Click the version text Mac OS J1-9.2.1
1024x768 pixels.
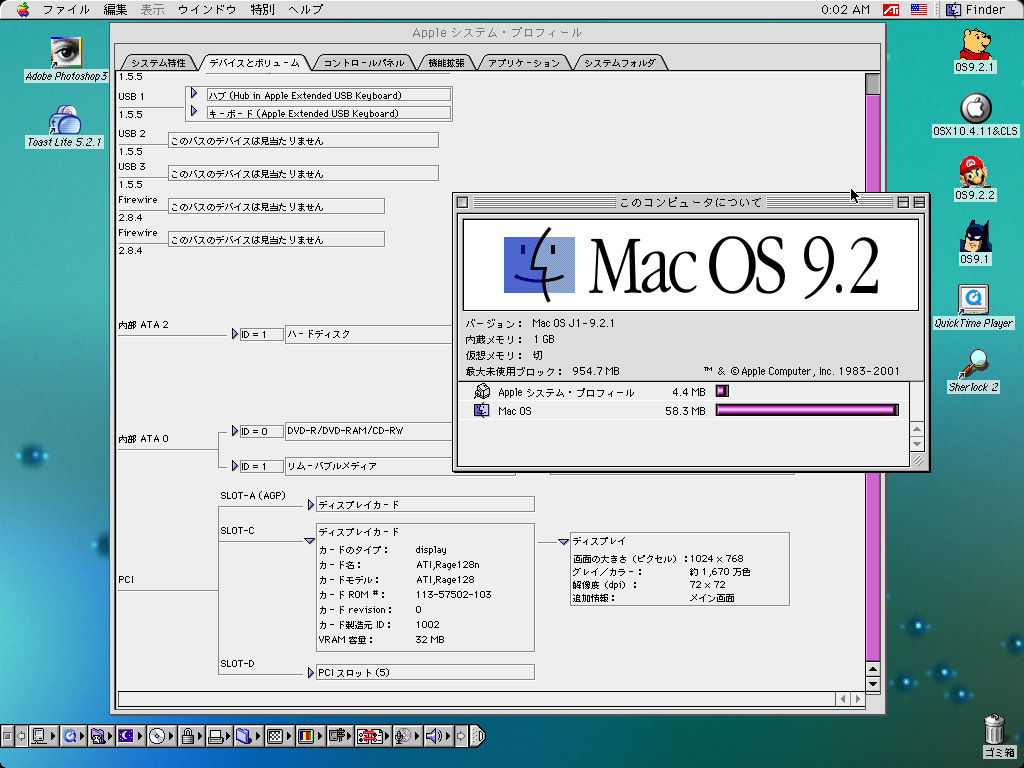pos(573,323)
